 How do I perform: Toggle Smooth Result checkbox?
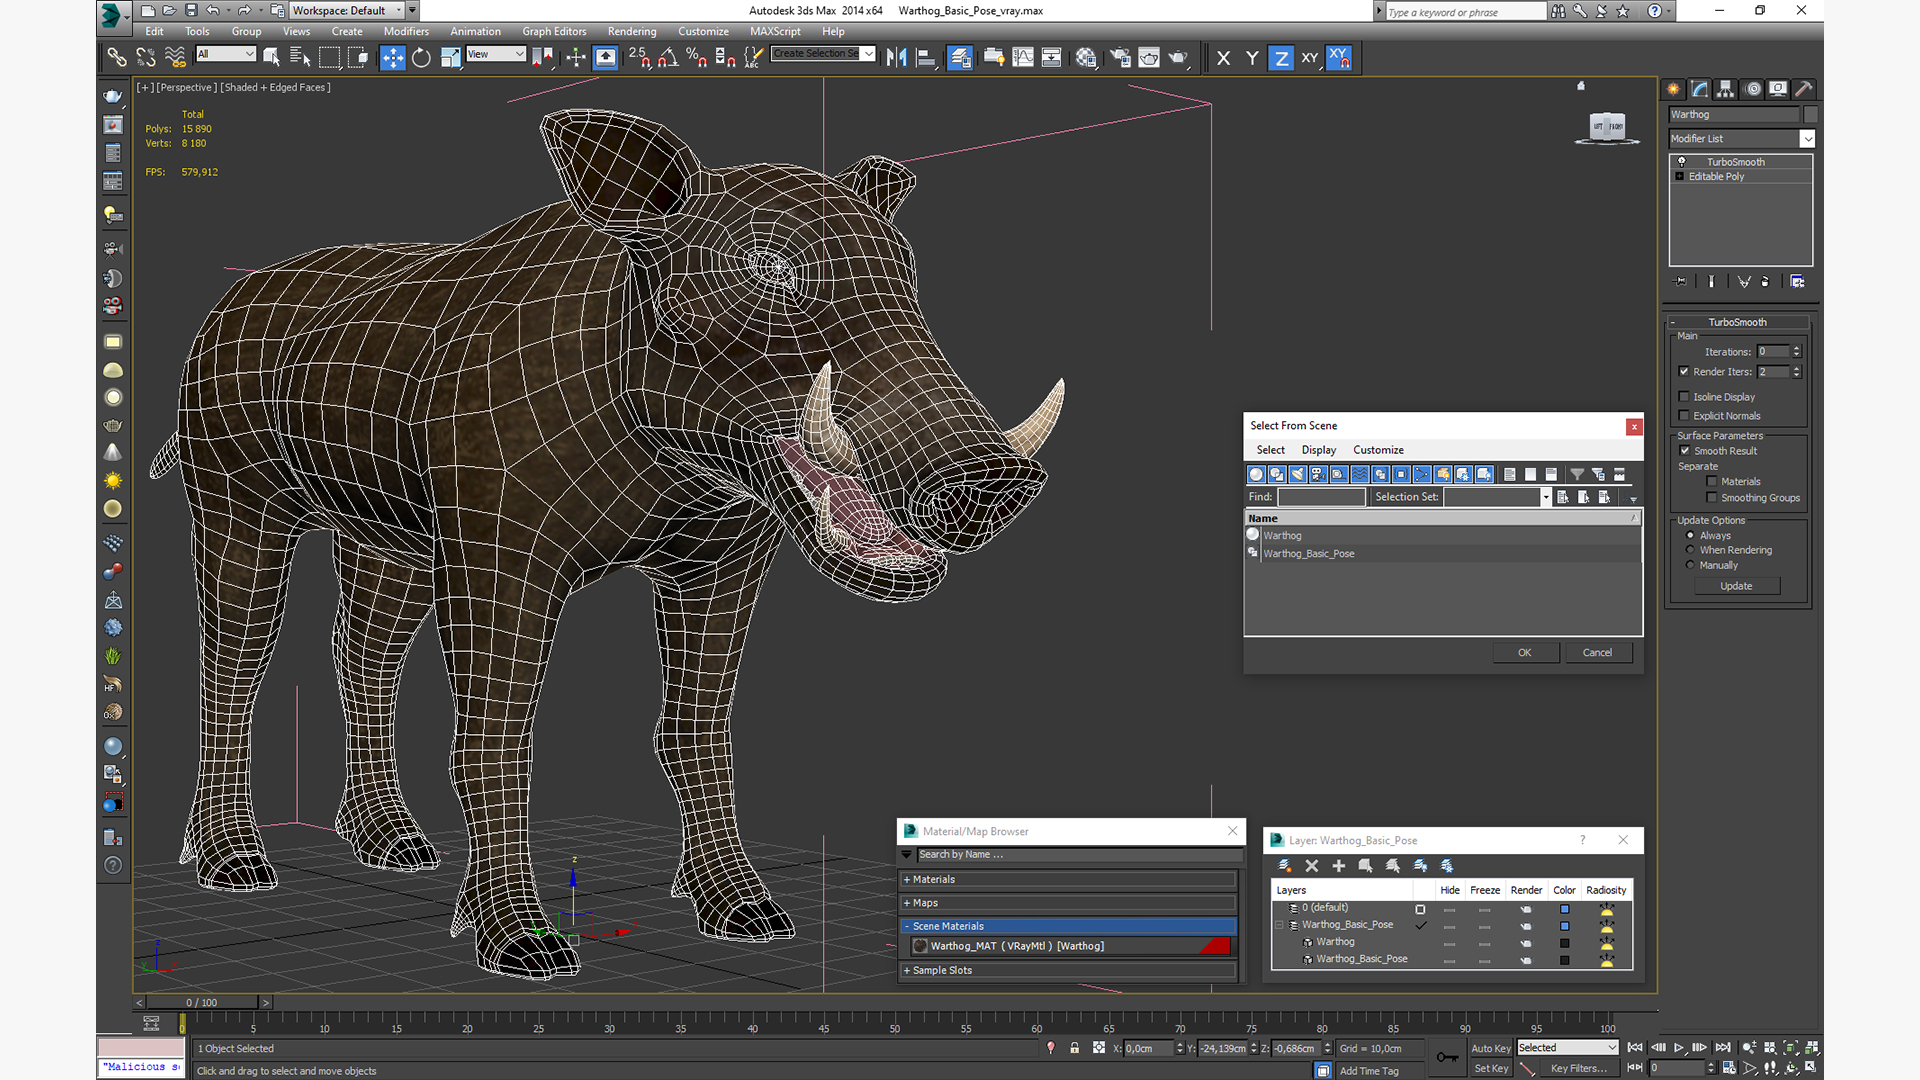(1685, 451)
